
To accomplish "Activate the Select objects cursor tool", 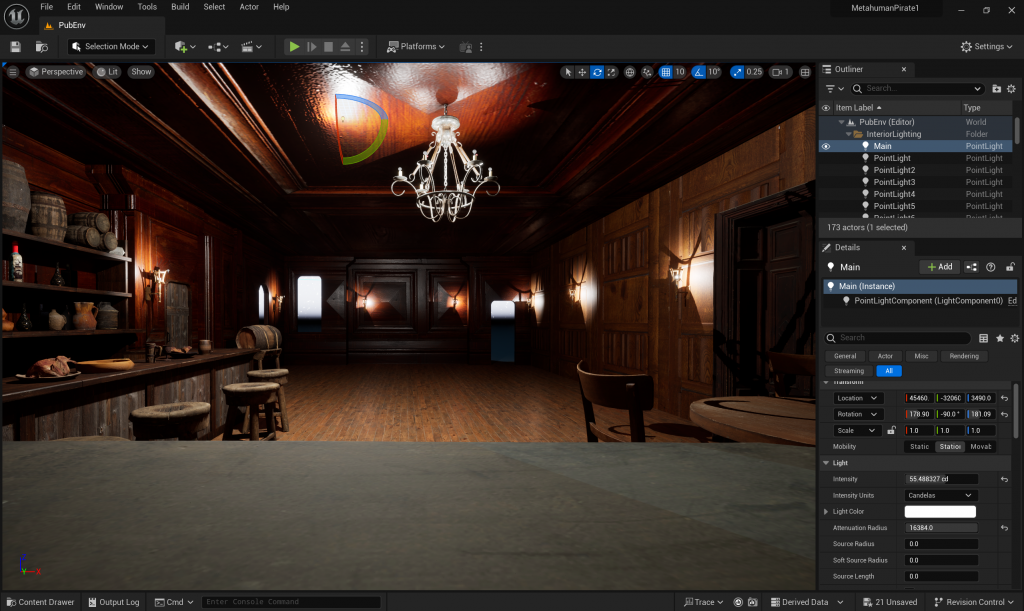I will (x=568, y=72).
